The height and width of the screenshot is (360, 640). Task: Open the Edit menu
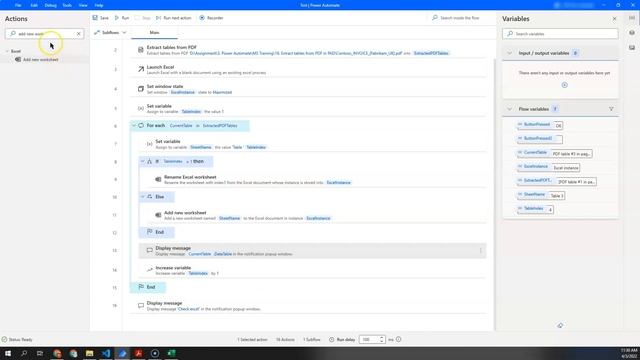[x=34, y=5]
